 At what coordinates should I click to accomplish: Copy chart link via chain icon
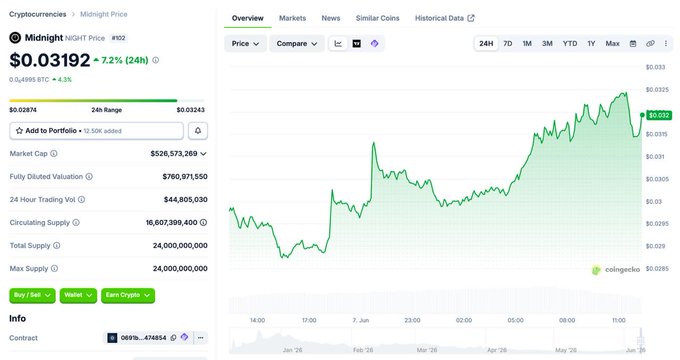click(x=650, y=43)
